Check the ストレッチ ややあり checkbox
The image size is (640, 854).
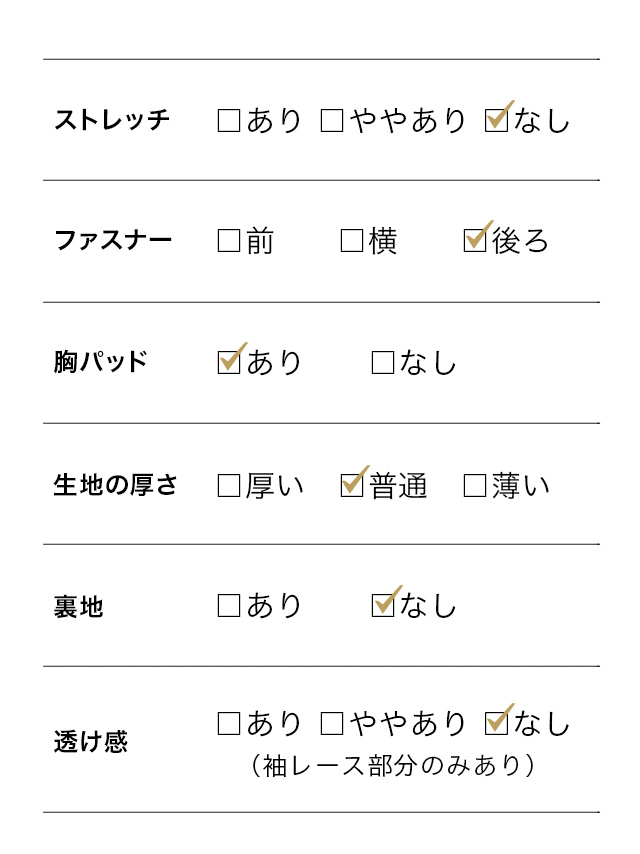[x=332, y=121]
